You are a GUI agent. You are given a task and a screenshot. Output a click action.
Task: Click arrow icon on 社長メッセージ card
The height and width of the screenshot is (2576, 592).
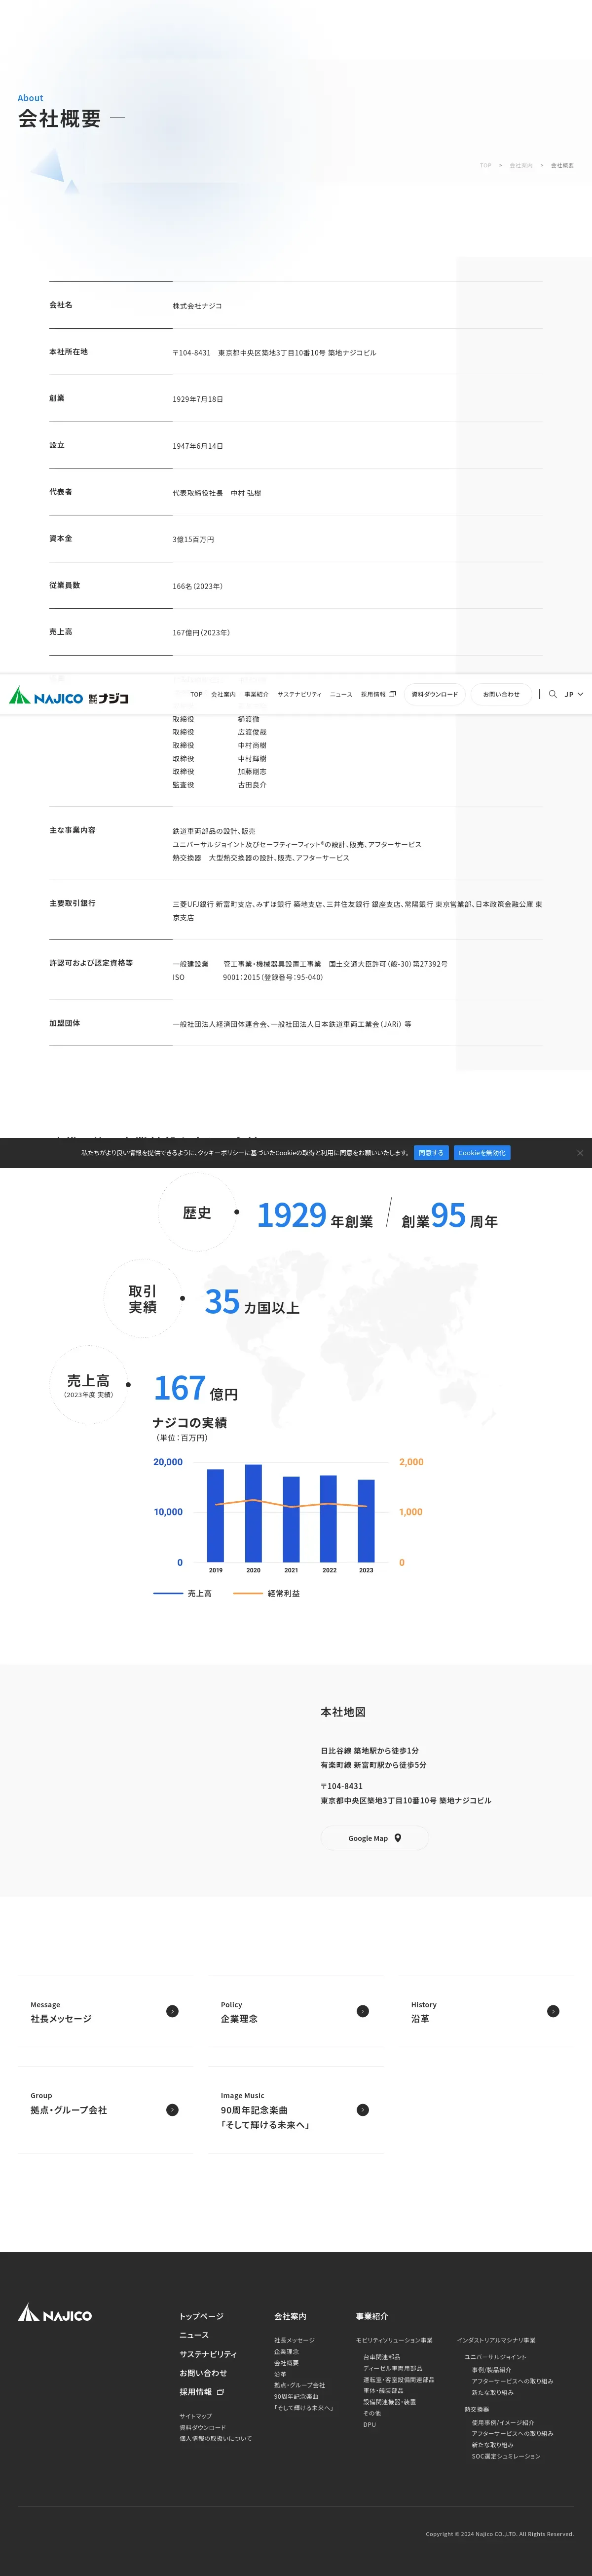(x=172, y=2011)
